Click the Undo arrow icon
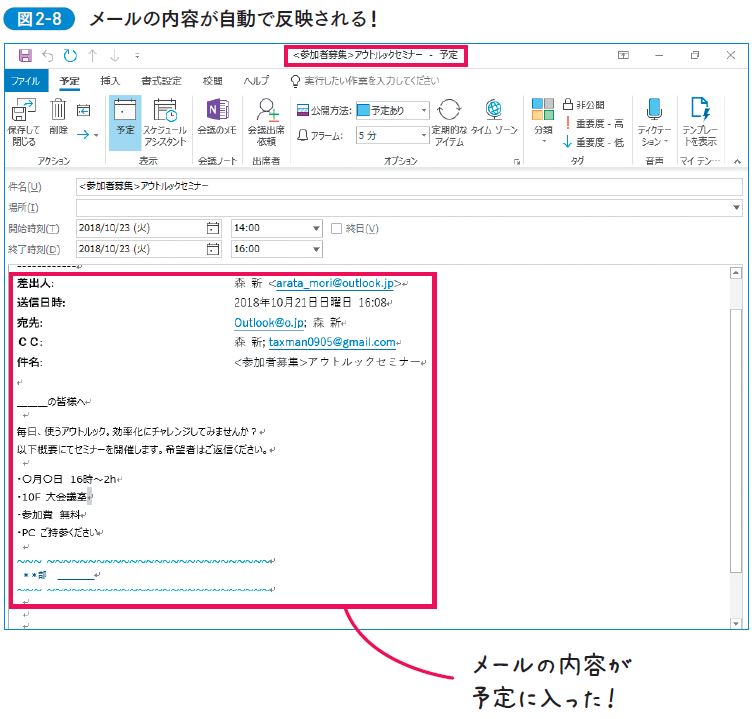 47,56
